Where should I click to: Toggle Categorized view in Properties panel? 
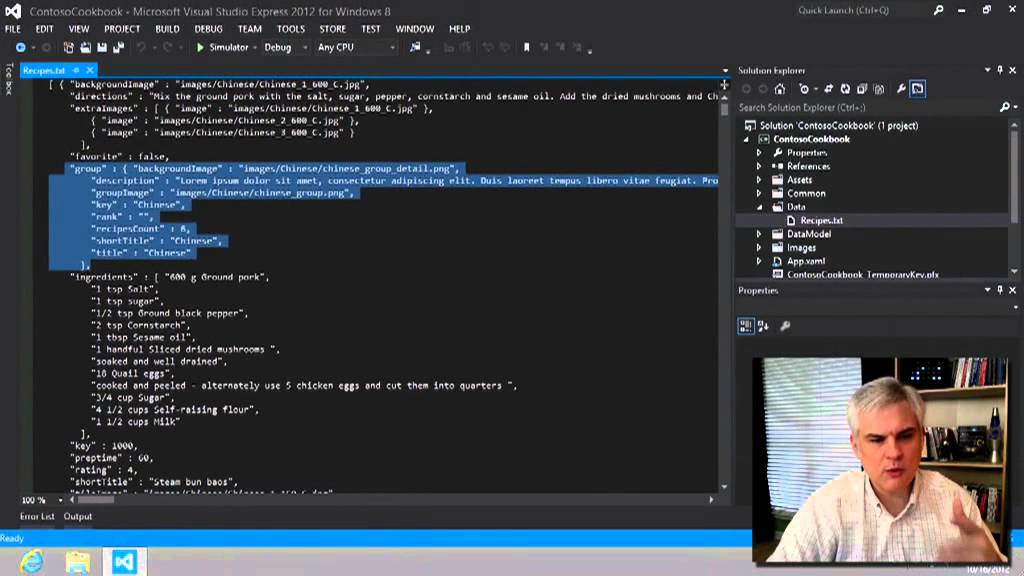point(746,326)
